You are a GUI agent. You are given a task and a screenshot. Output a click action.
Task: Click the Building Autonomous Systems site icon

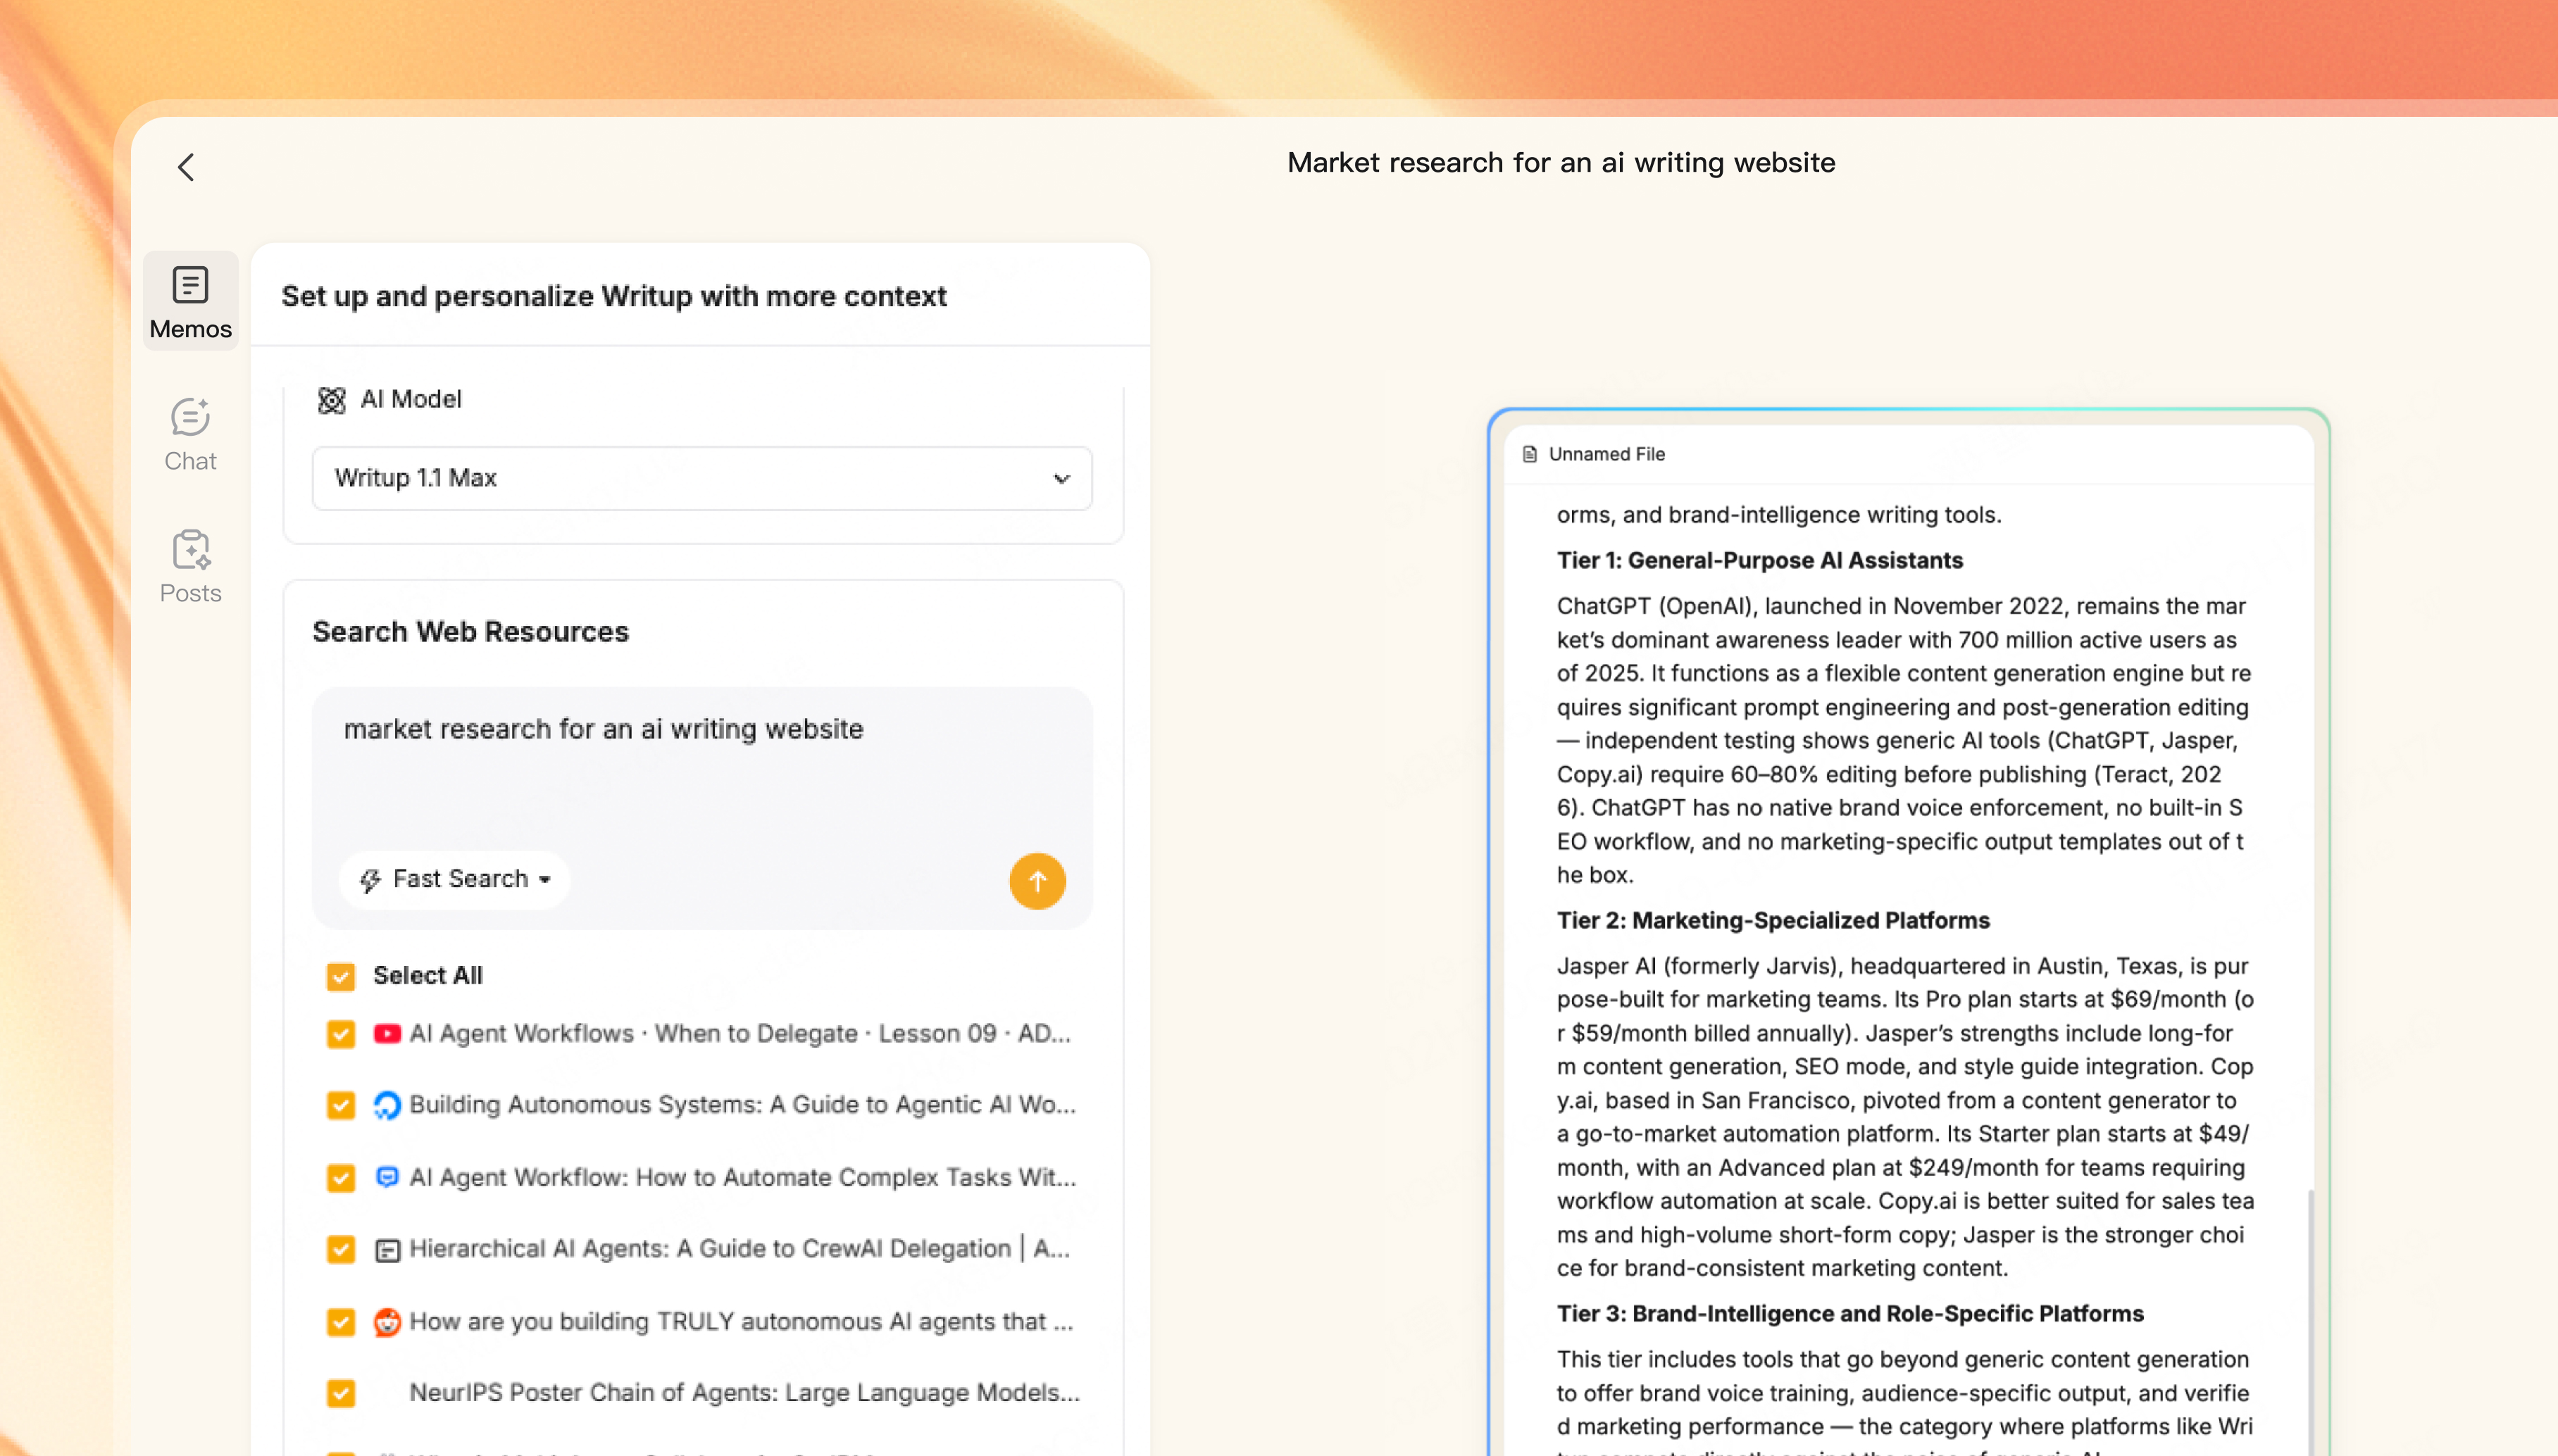pyautogui.click(x=387, y=1105)
